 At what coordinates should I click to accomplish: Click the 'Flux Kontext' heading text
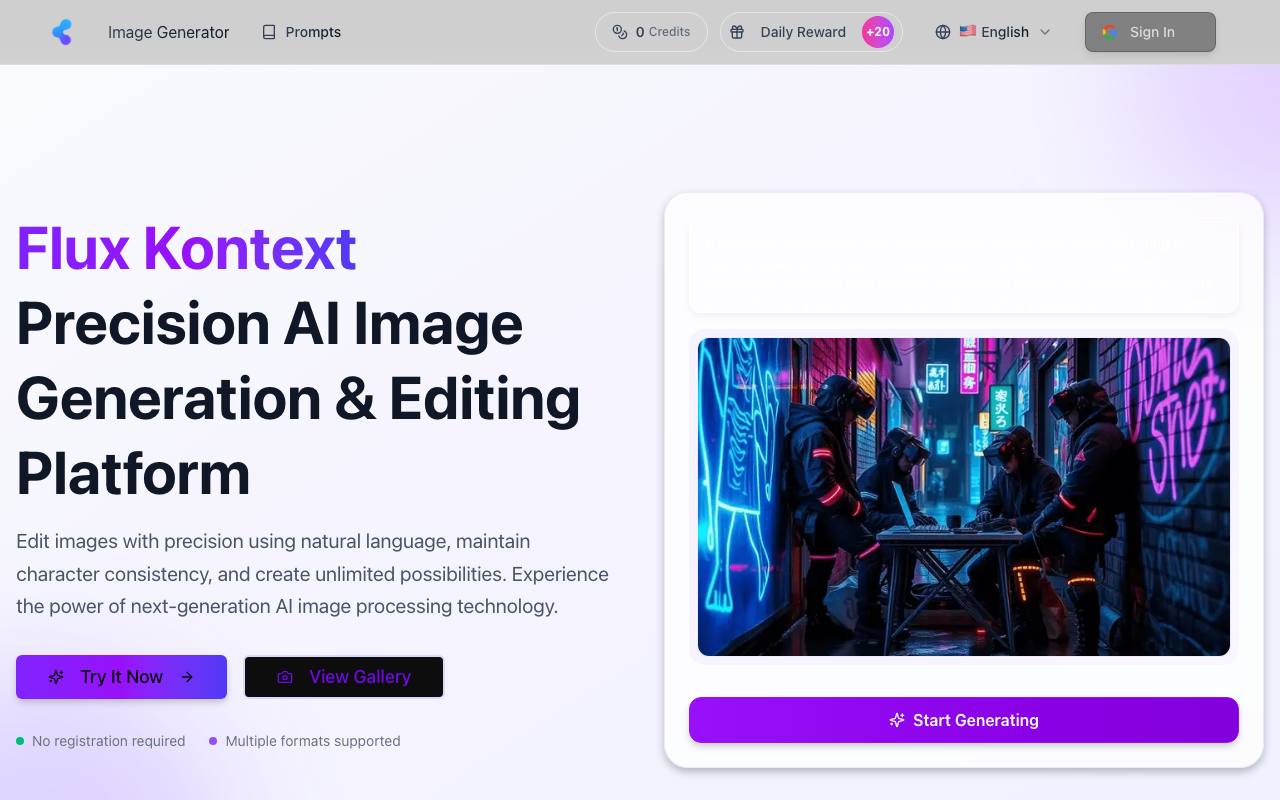pos(187,248)
